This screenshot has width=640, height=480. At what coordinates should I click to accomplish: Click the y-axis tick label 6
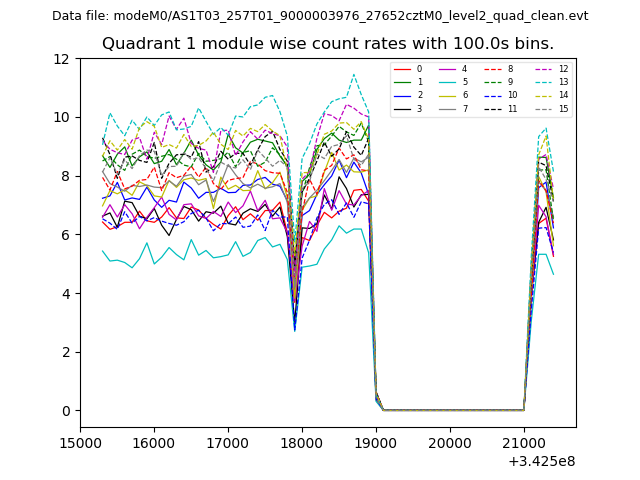coord(64,235)
